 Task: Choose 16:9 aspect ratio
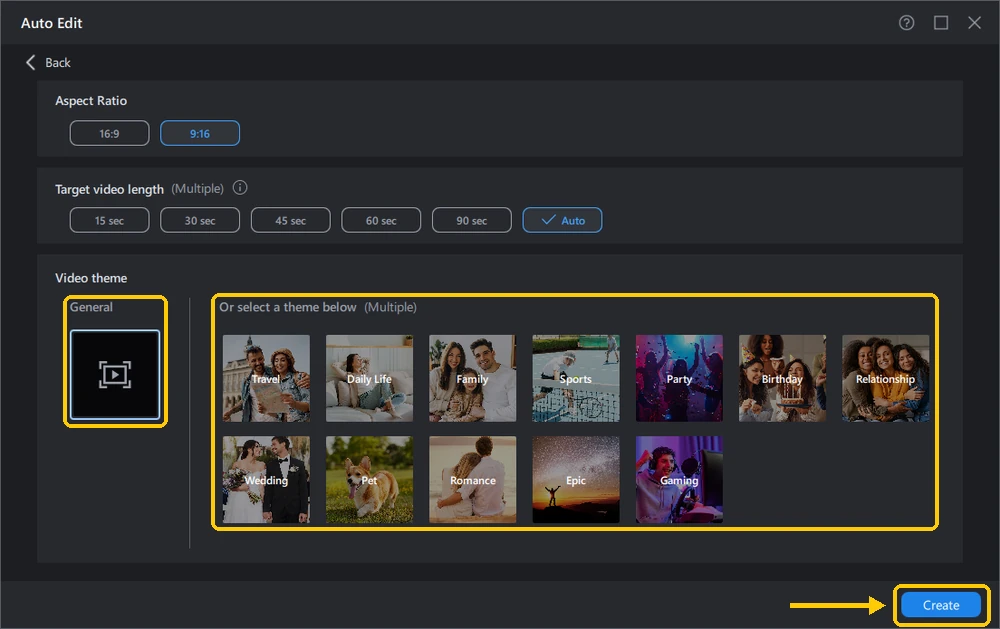pyautogui.click(x=109, y=133)
